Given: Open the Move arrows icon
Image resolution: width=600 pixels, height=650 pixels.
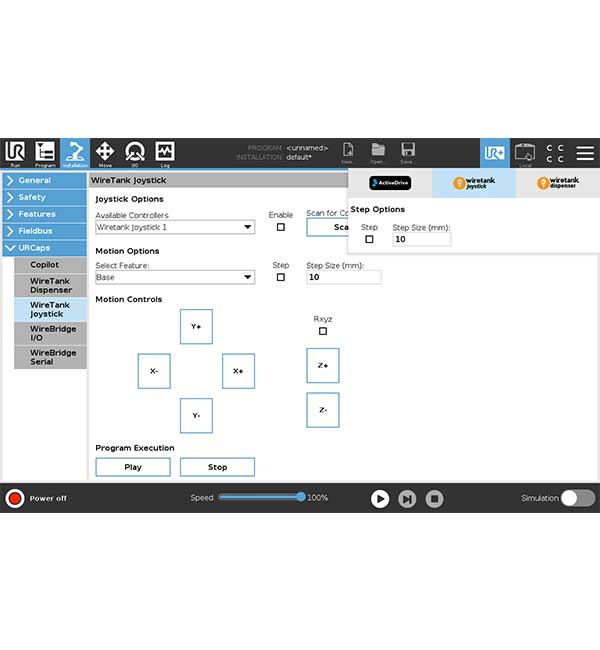Looking at the screenshot, I should [x=105, y=153].
